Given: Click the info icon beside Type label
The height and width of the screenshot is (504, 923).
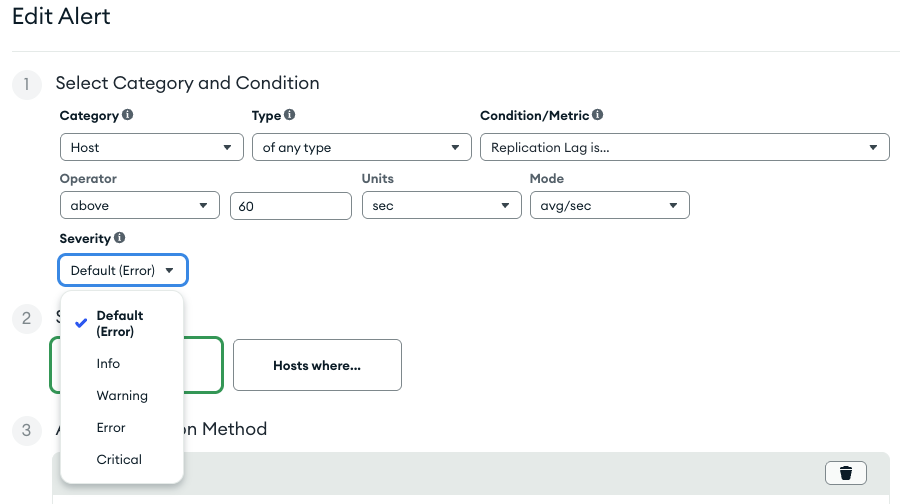Looking at the screenshot, I should (290, 116).
